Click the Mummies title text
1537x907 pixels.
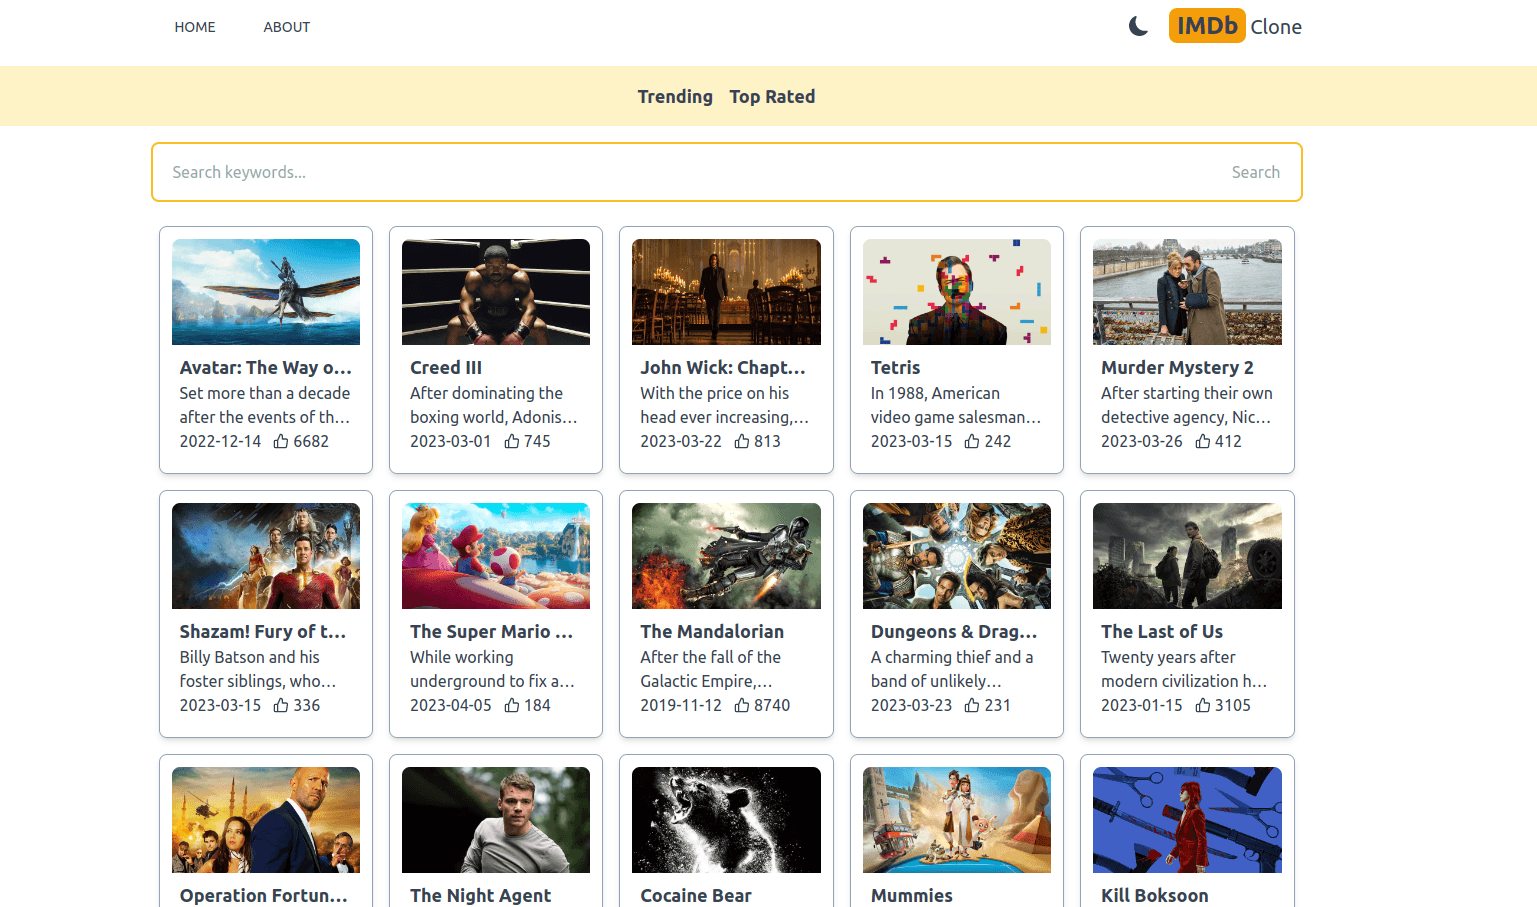(x=912, y=896)
